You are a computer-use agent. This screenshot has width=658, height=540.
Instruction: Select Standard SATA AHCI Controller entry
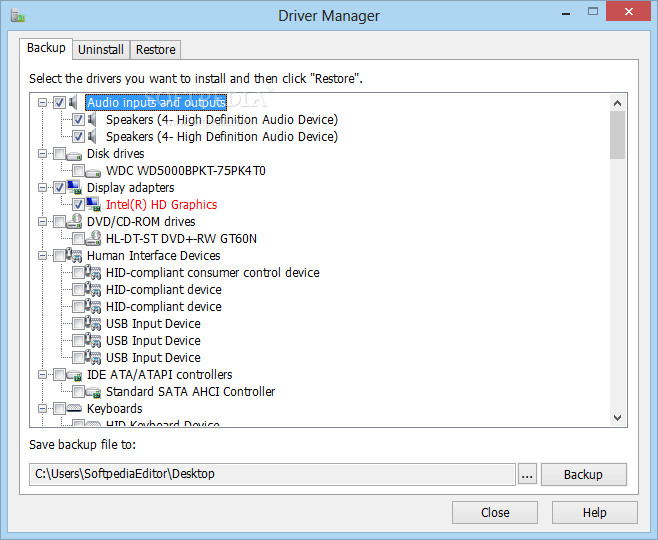click(x=191, y=391)
